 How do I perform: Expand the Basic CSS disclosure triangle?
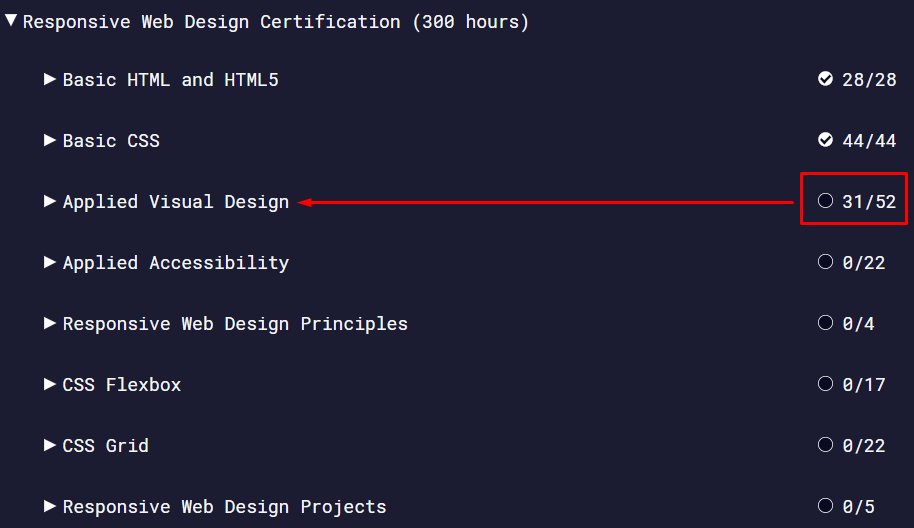(x=50, y=140)
